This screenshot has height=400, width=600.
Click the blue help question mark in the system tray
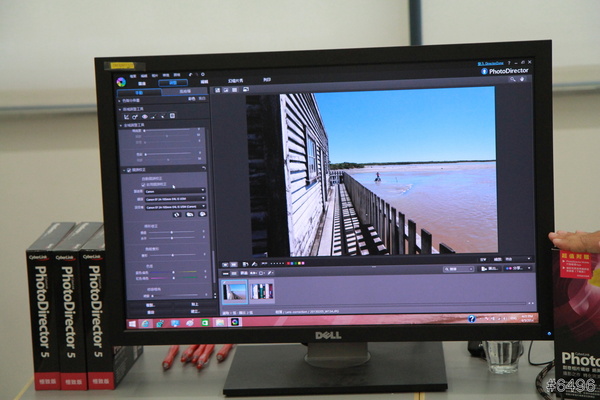click(x=472, y=318)
